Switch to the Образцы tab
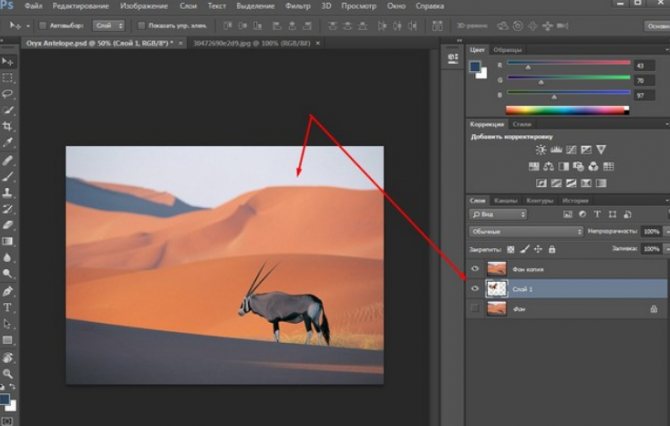 [508, 50]
